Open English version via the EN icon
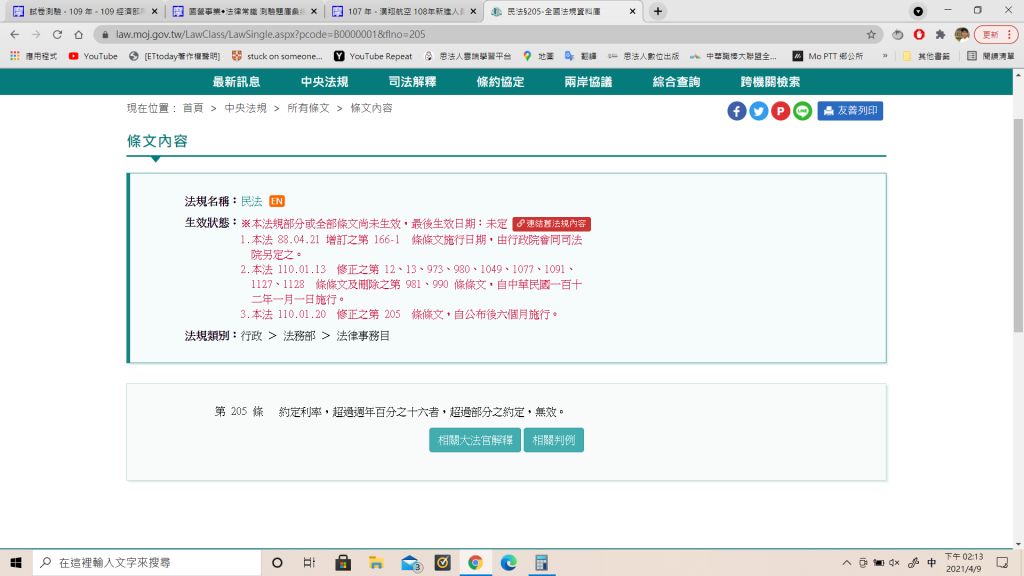The image size is (1024, 576). coord(277,201)
